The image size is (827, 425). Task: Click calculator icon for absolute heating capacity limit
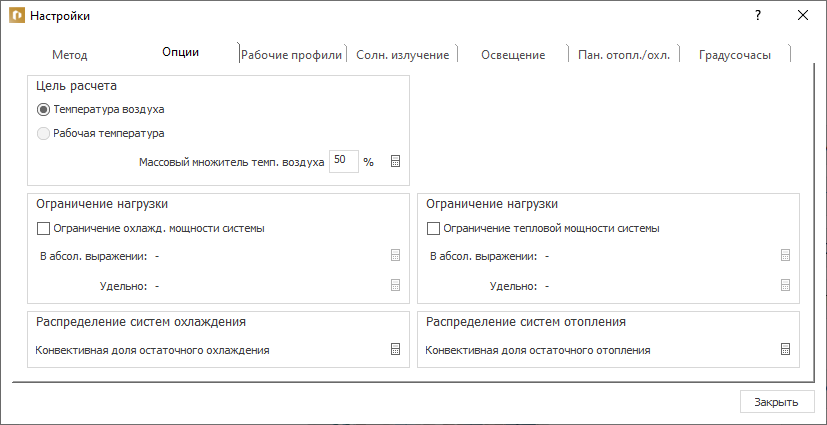coord(785,256)
